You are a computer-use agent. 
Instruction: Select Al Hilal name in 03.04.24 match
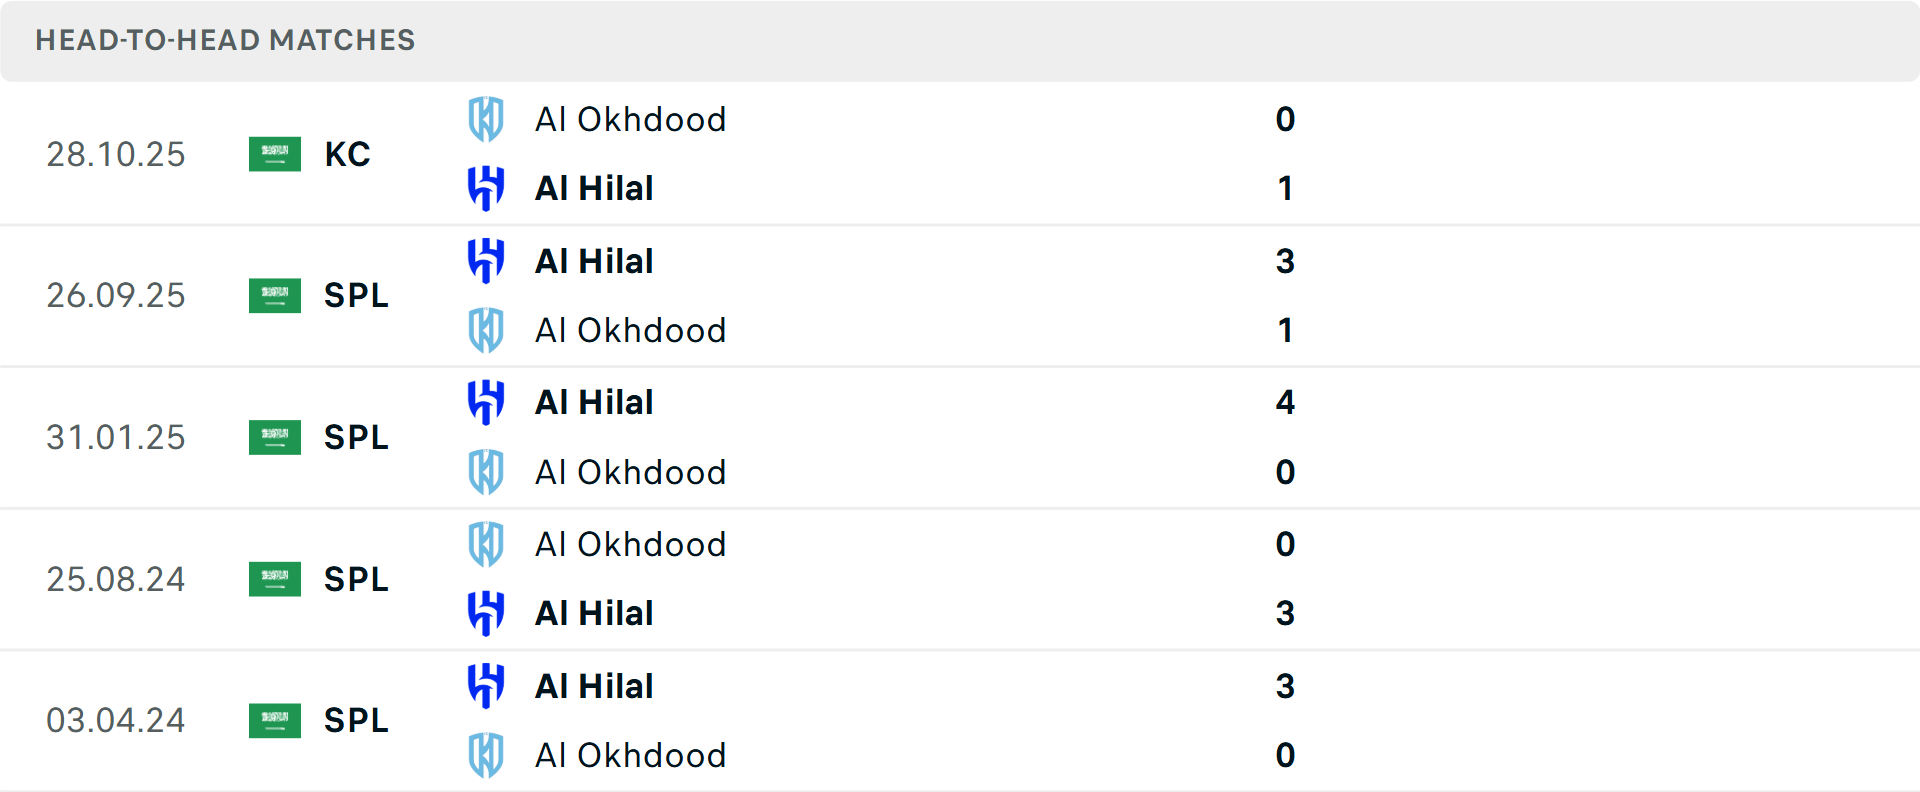coord(594,686)
